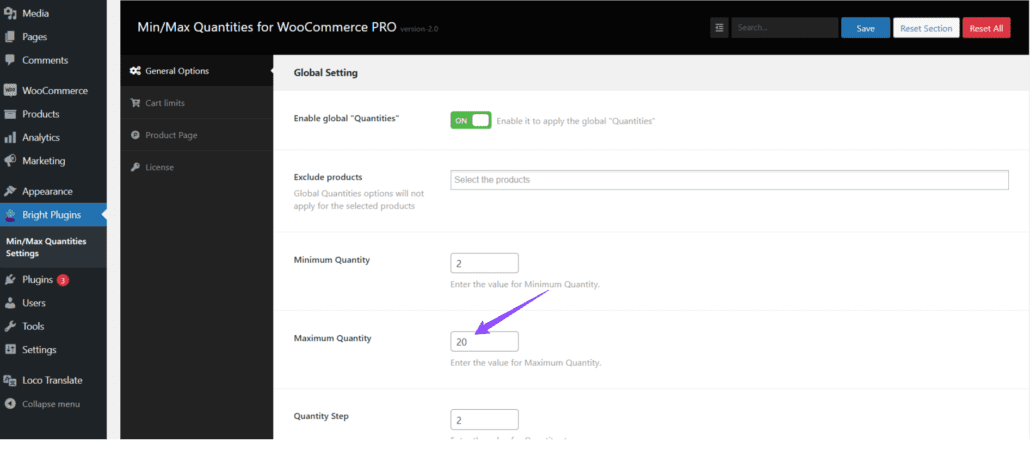The height and width of the screenshot is (467, 1030).
Task: Click the Tools wrench icon
Action: (10, 326)
